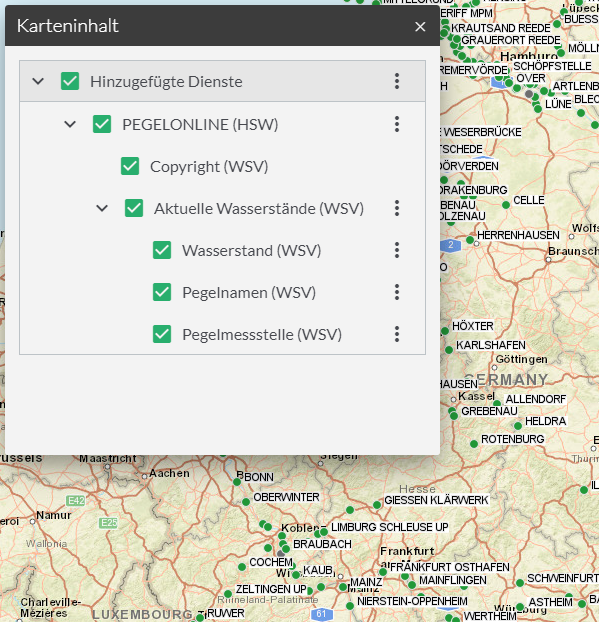Click the COCHEM gauge marker
This screenshot has width=599, height=622.
242,567
